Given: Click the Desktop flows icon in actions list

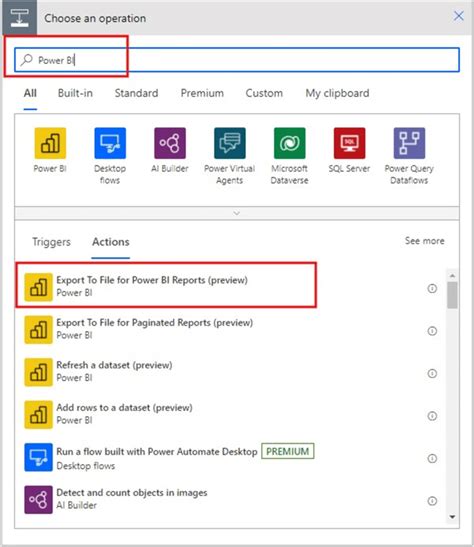Looking at the screenshot, I should 38,457.
